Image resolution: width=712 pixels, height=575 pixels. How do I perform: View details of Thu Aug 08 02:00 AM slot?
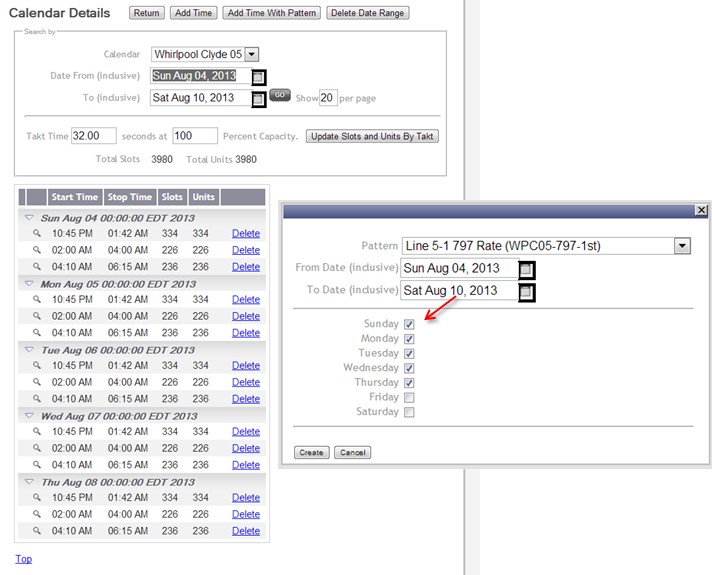37,514
